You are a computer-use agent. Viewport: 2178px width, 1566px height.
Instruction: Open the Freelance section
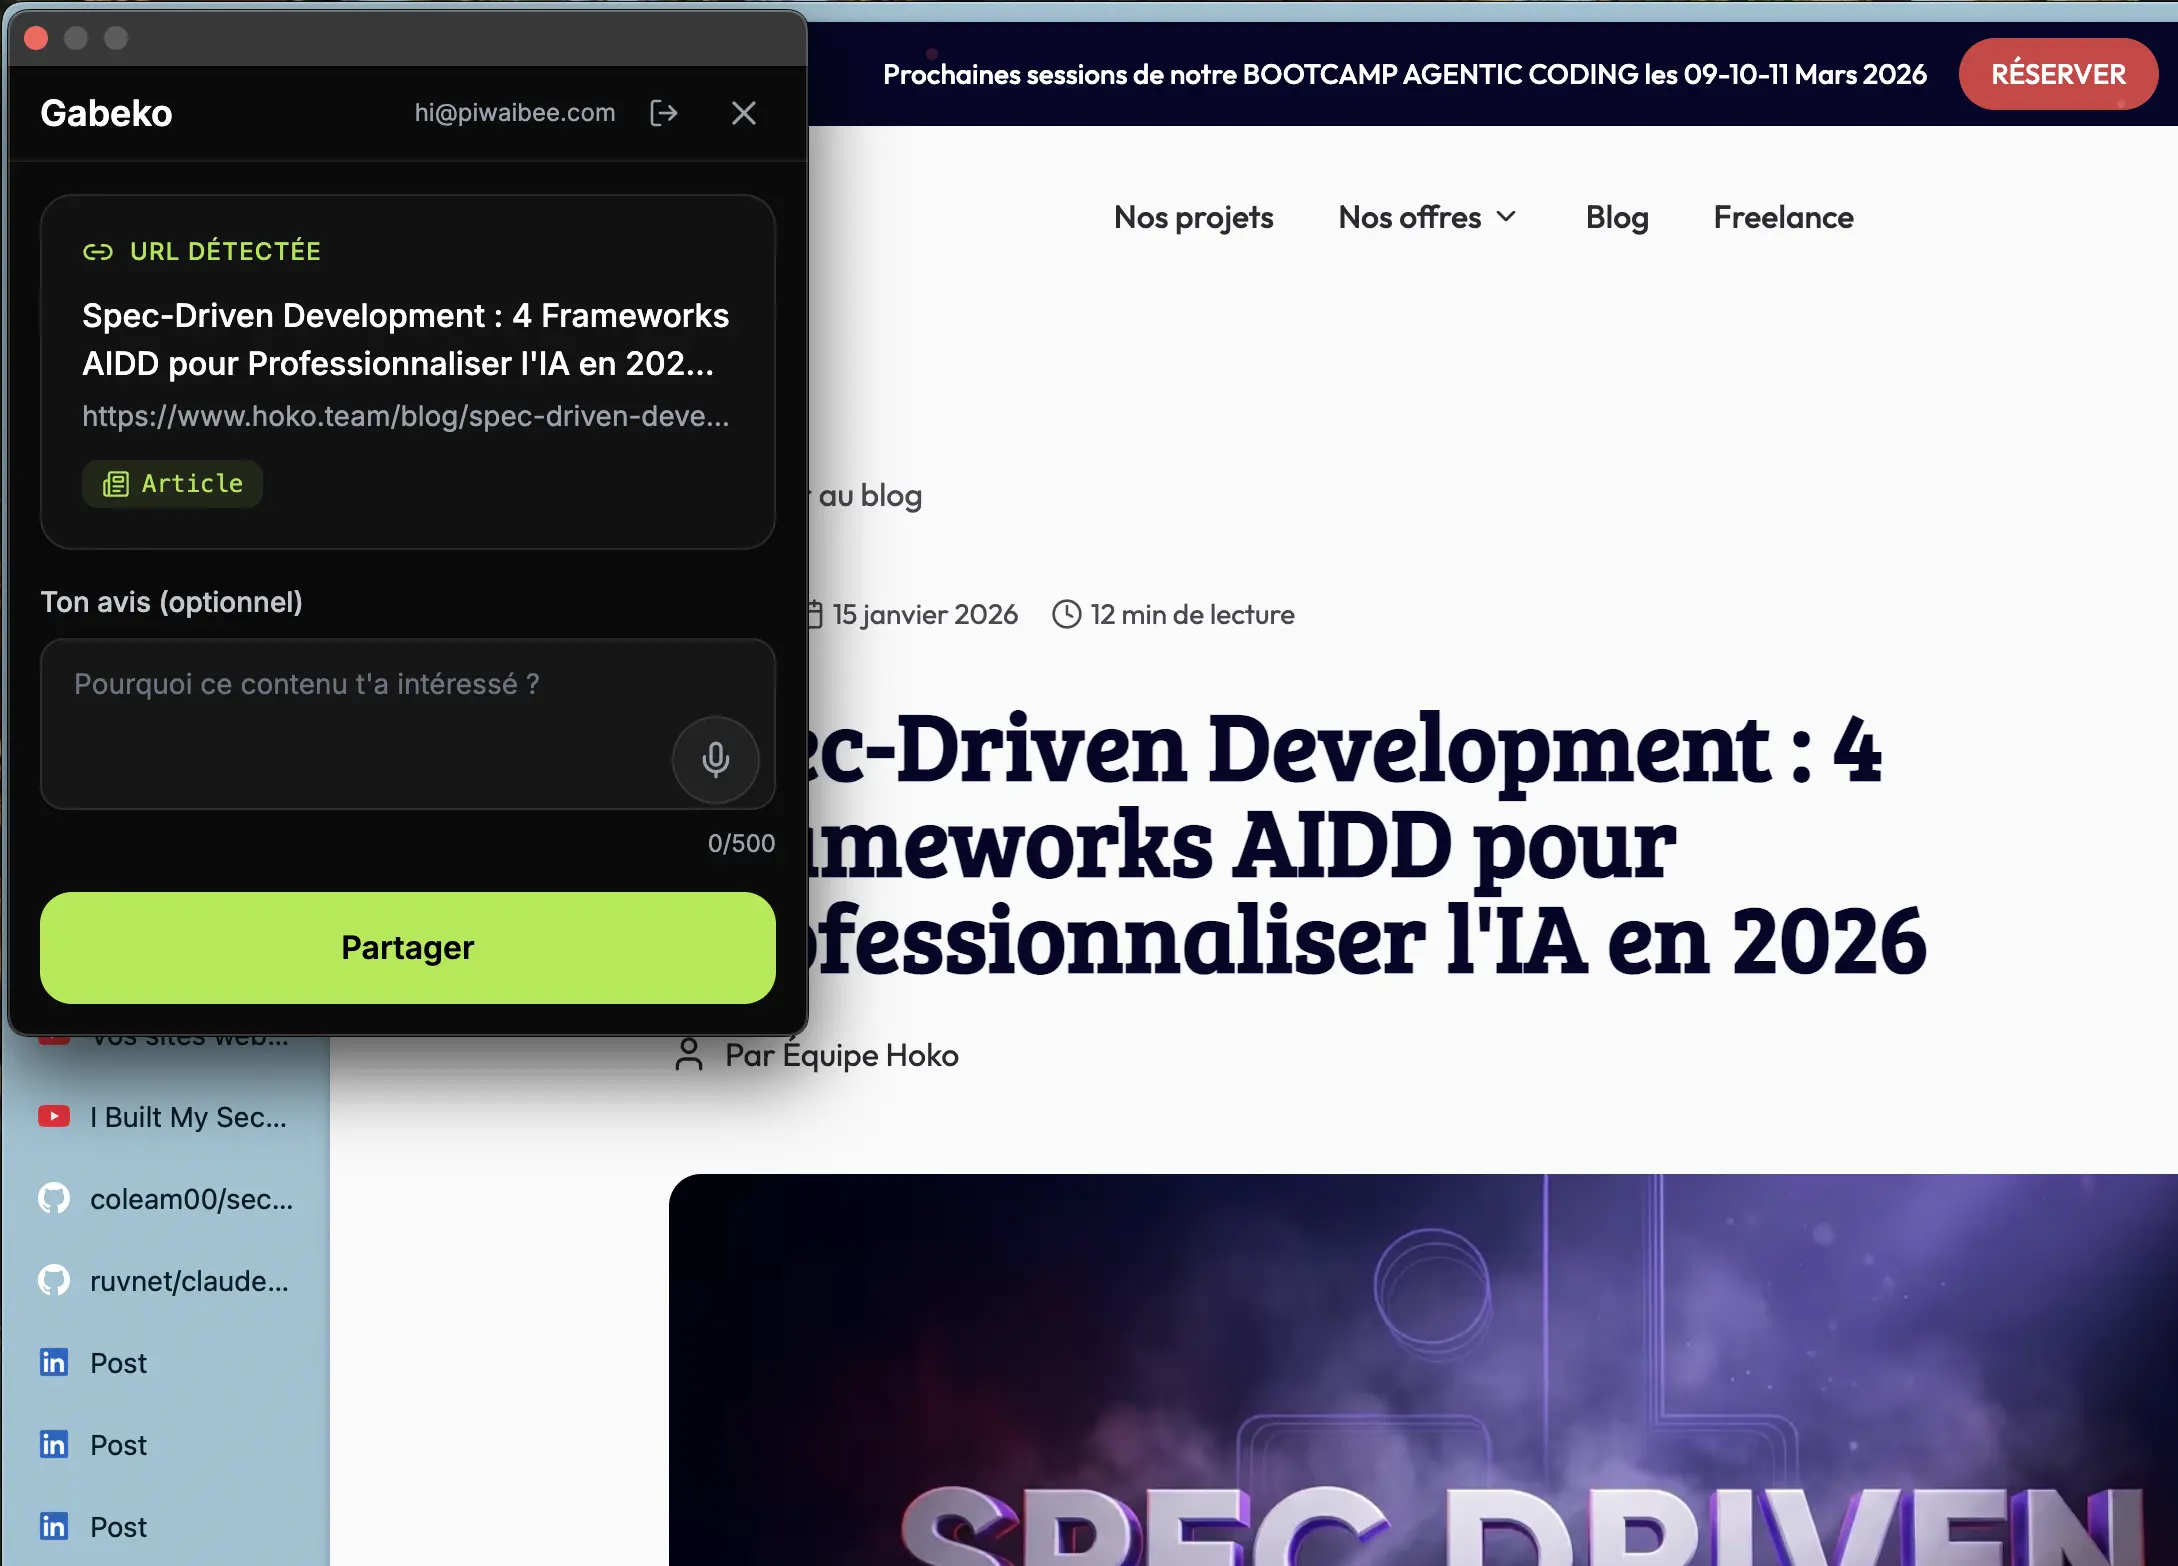[x=1783, y=217]
